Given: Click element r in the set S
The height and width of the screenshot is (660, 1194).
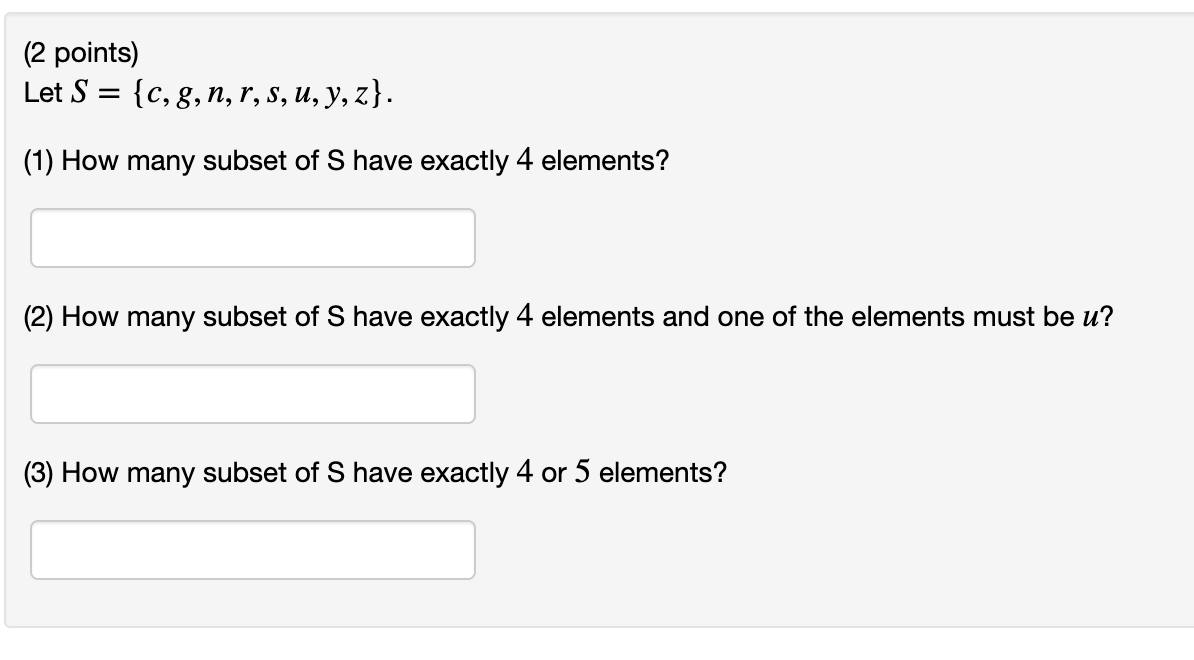Looking at the screenshot, I should click(x=245, y=94).
